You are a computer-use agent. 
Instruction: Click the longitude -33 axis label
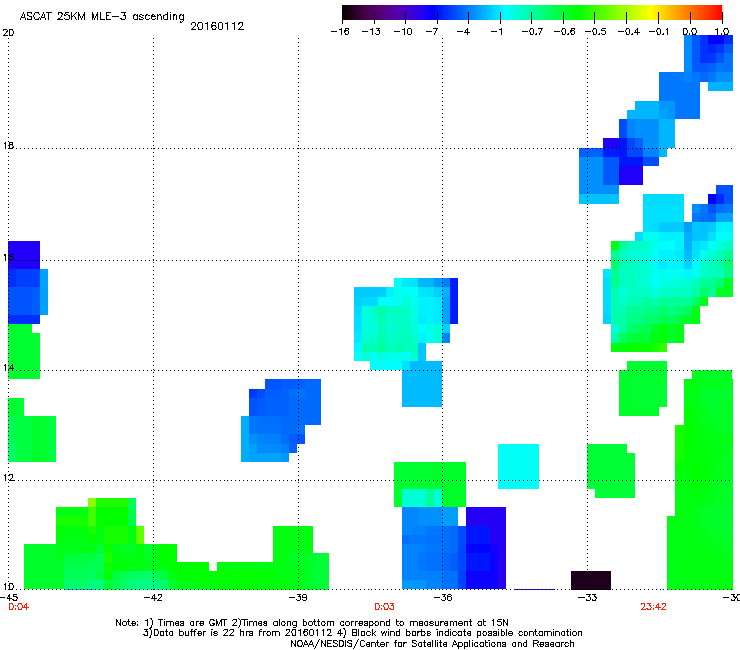[587, 598]
